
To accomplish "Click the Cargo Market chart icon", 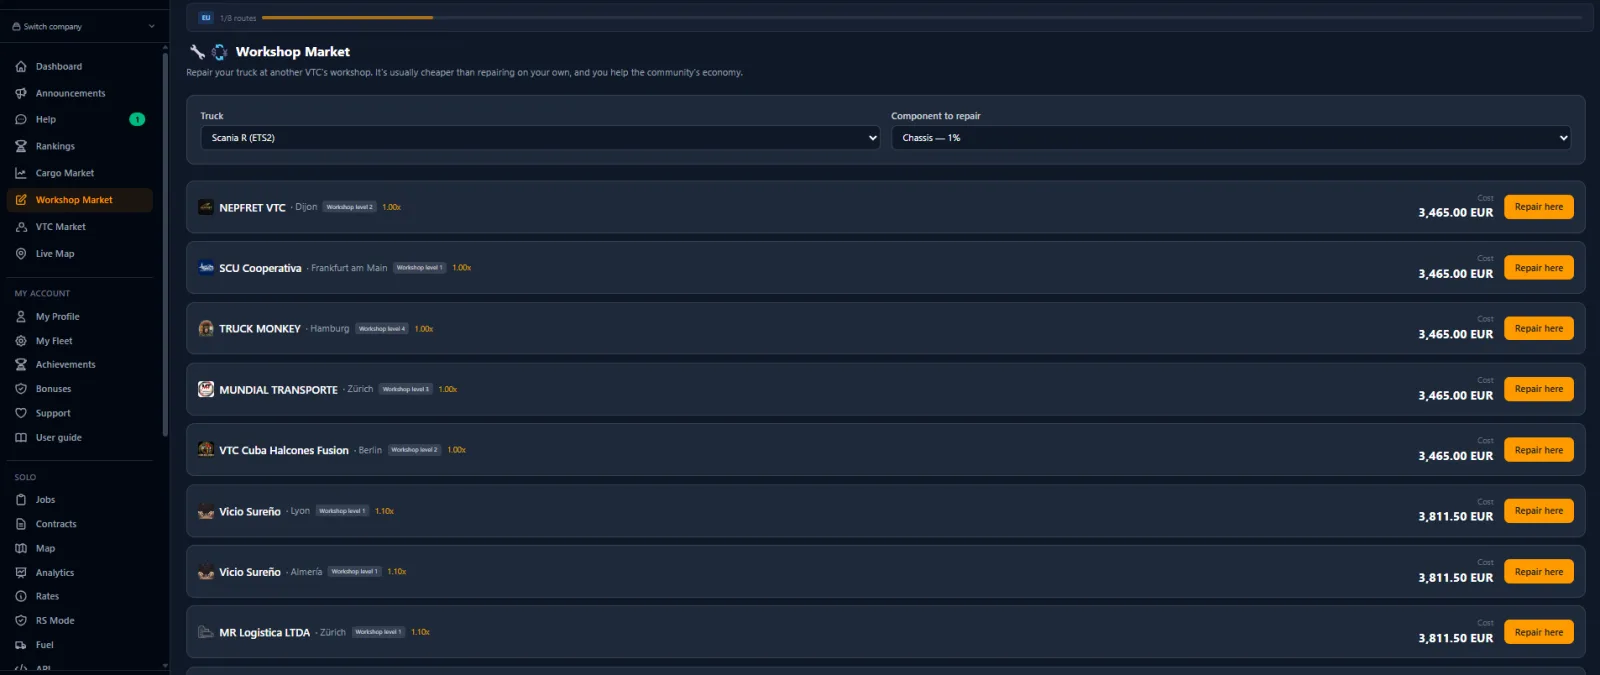I will [21, 173].
